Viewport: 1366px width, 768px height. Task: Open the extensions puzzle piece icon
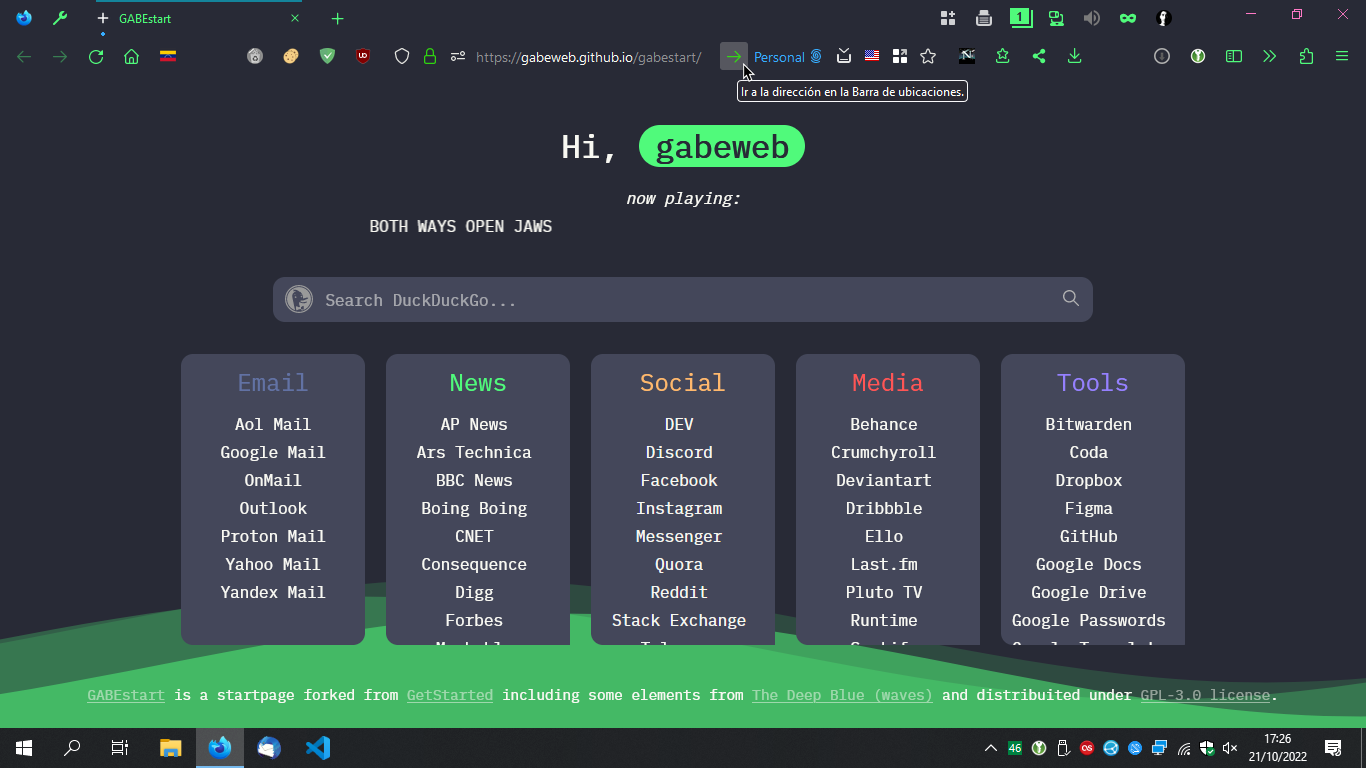pyautogui.click(x=1306, y=57)
